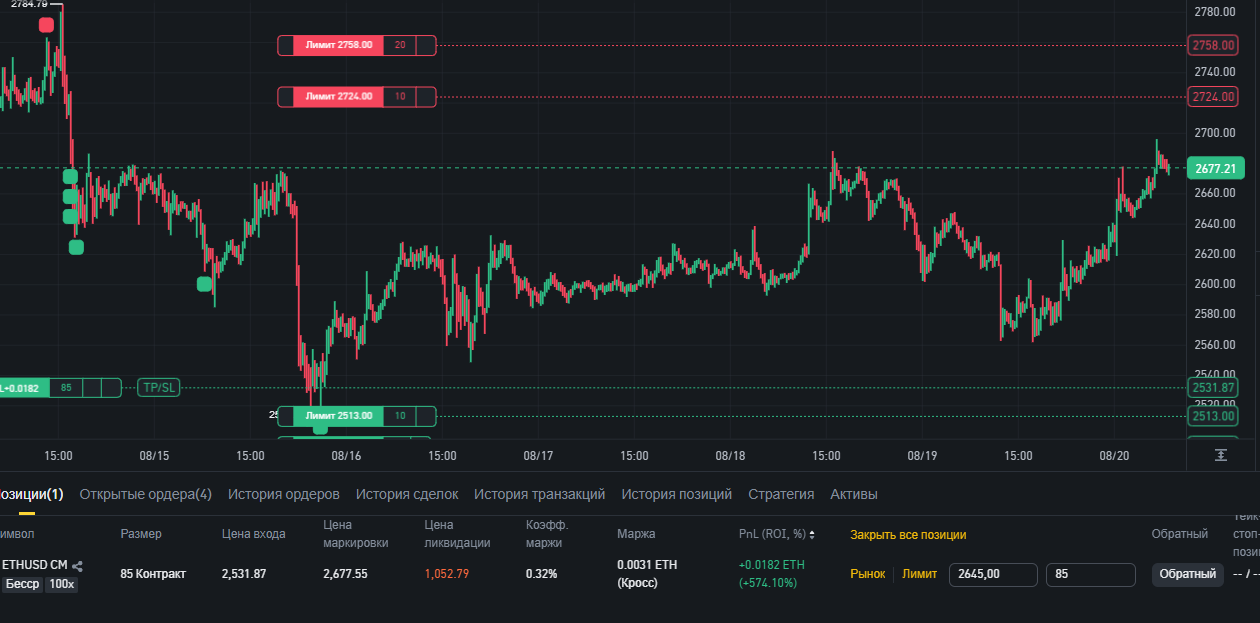Click the close price field showing 2645,00

(992, 575)
